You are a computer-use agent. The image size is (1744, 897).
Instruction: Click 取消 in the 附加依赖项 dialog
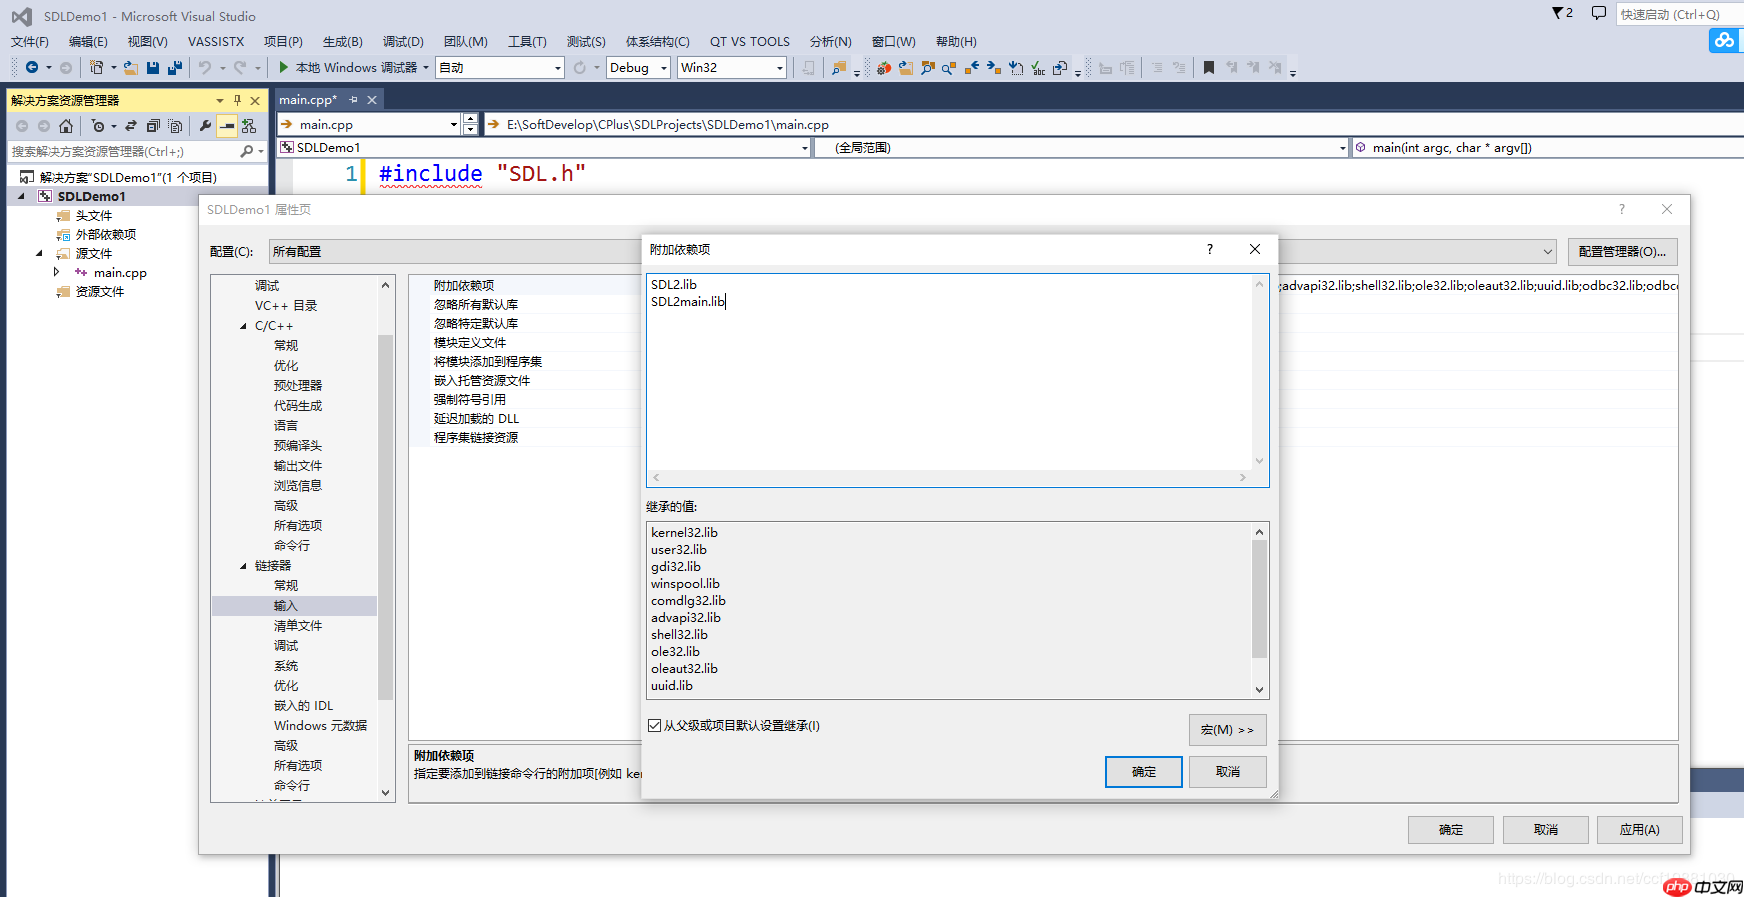[1228, 772]
